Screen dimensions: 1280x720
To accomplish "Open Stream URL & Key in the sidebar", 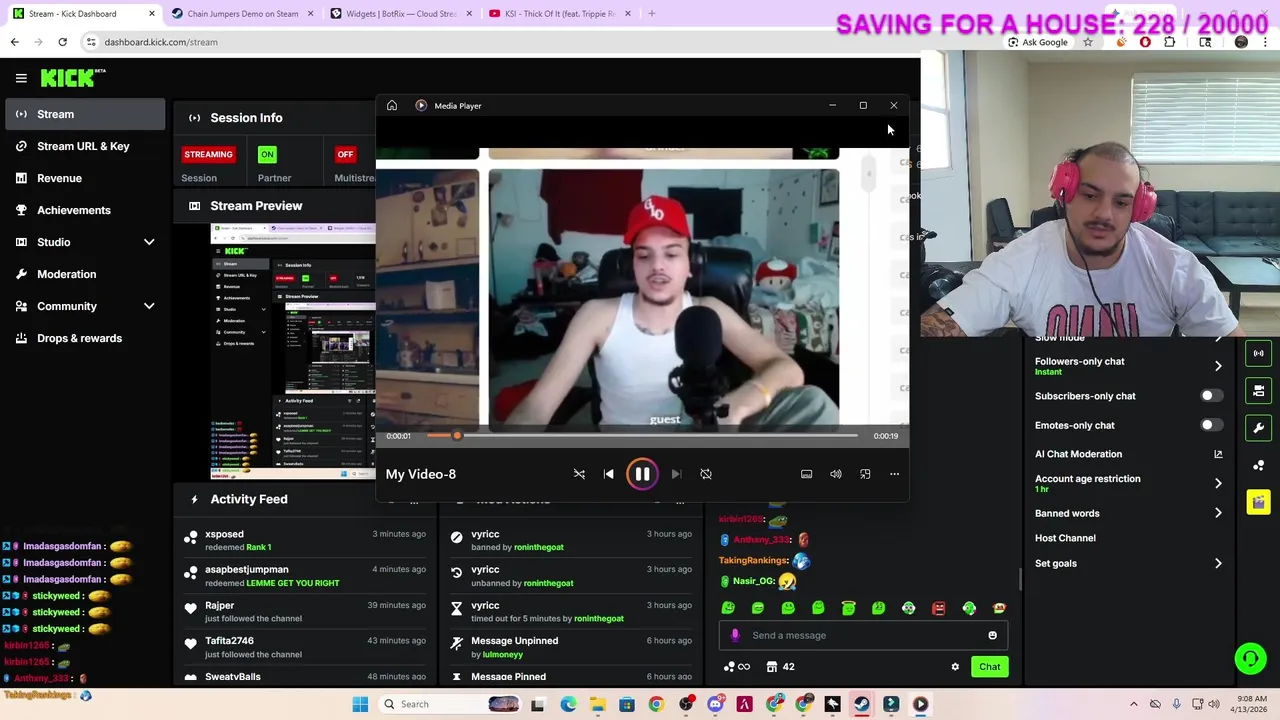I will (x=85, y=146).
